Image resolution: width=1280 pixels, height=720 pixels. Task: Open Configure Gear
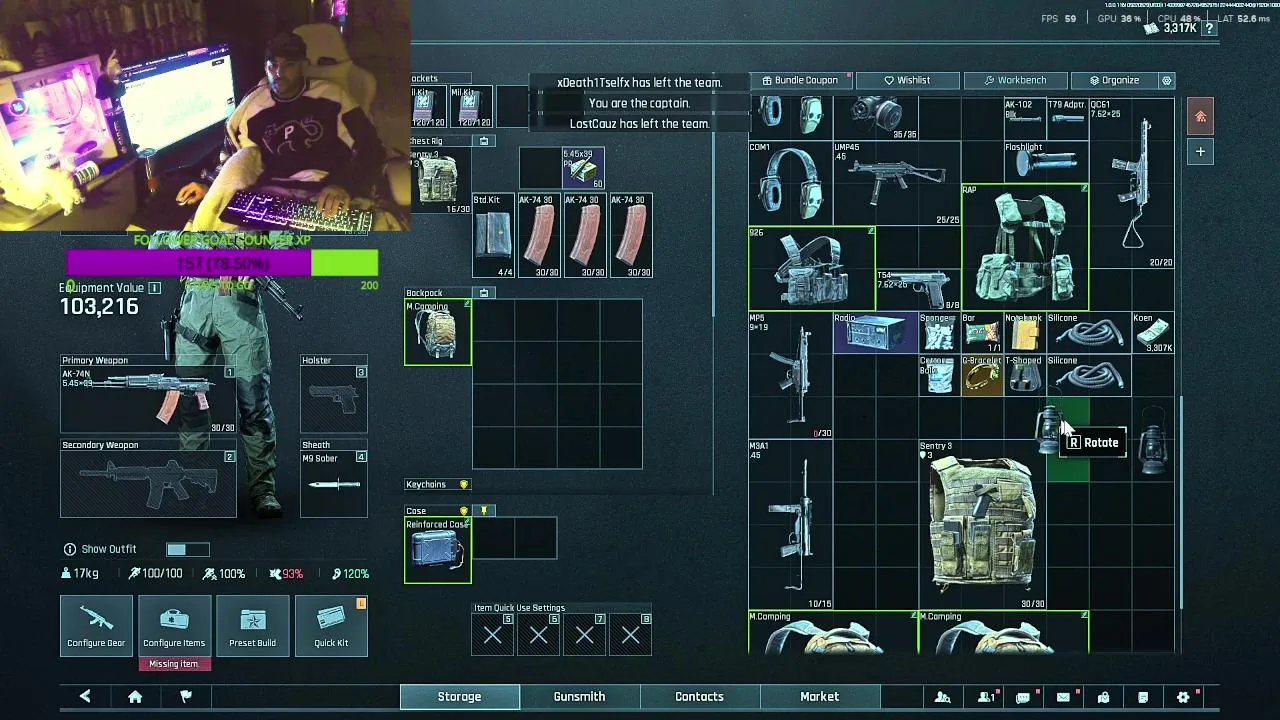[x=96, y=626]
